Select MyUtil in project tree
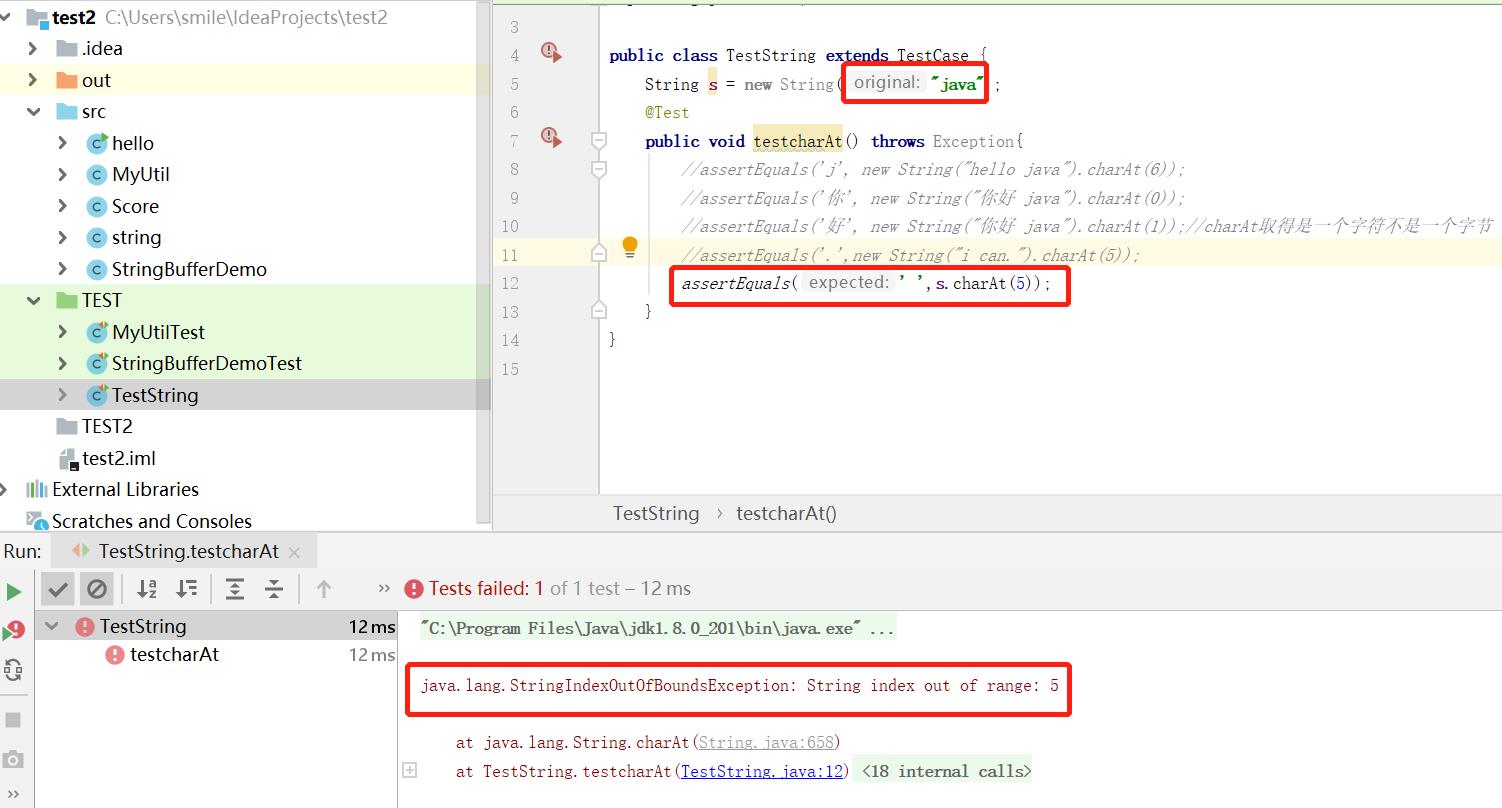This screenshot has height=808, width=1502. click(141, 174)
